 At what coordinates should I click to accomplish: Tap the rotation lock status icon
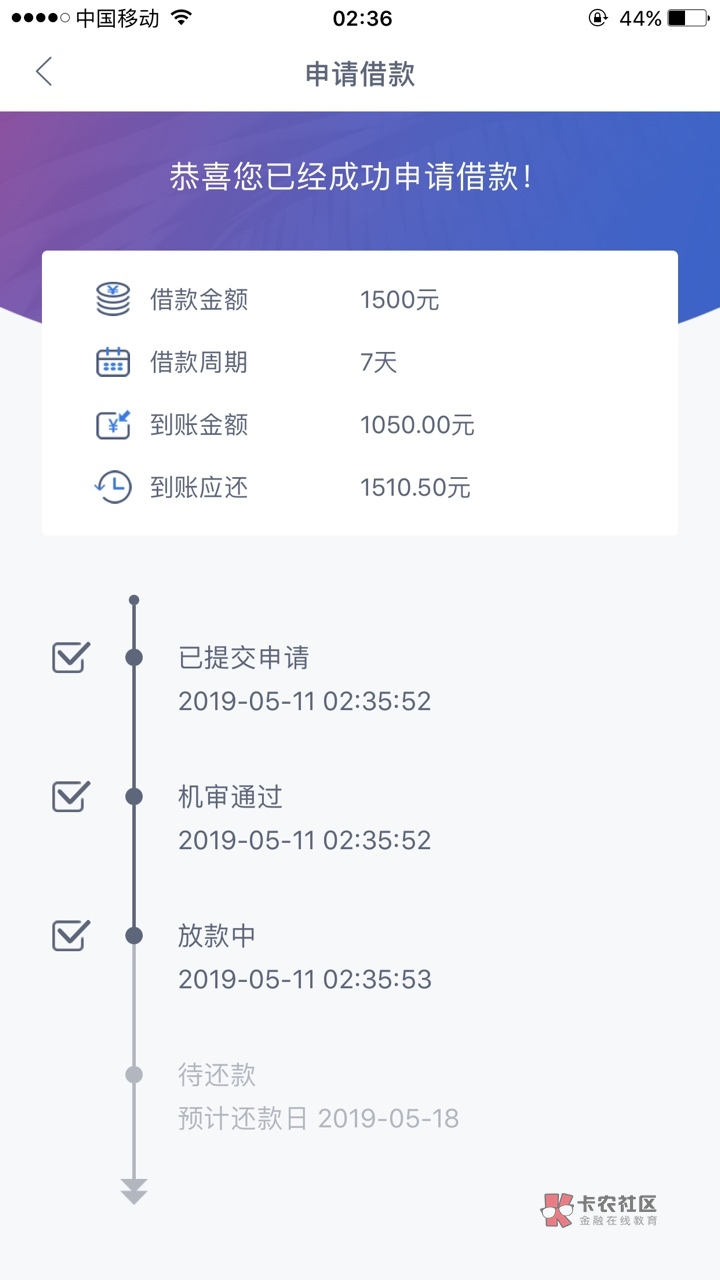pos(597,18)
